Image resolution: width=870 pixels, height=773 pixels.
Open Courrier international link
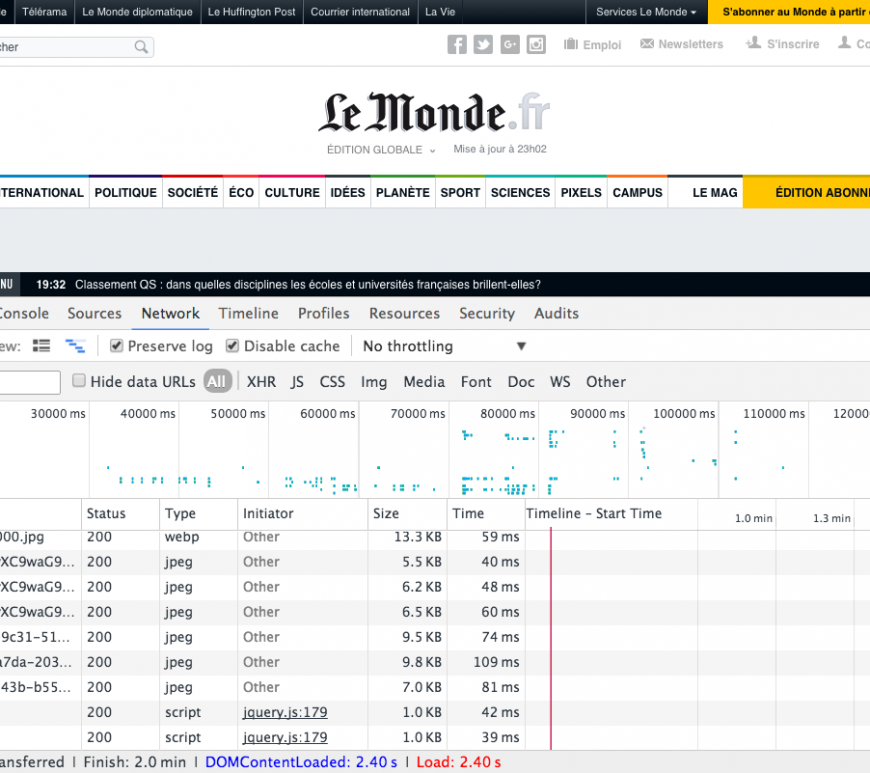(360, 12)
